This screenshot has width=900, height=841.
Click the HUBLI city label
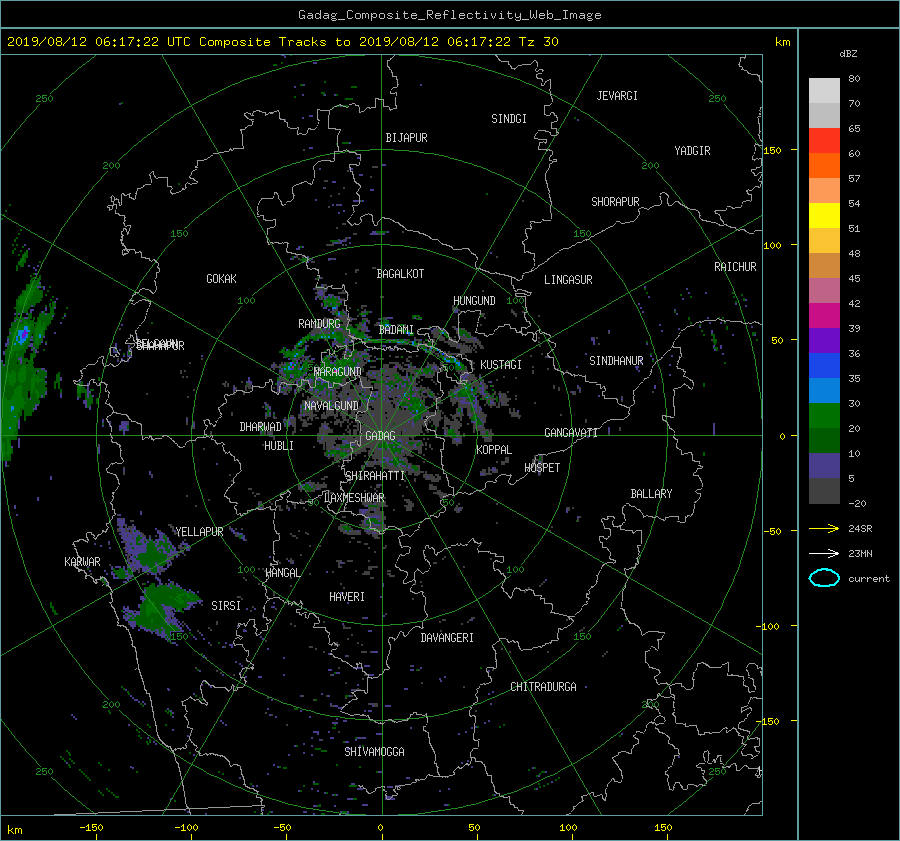279,445
